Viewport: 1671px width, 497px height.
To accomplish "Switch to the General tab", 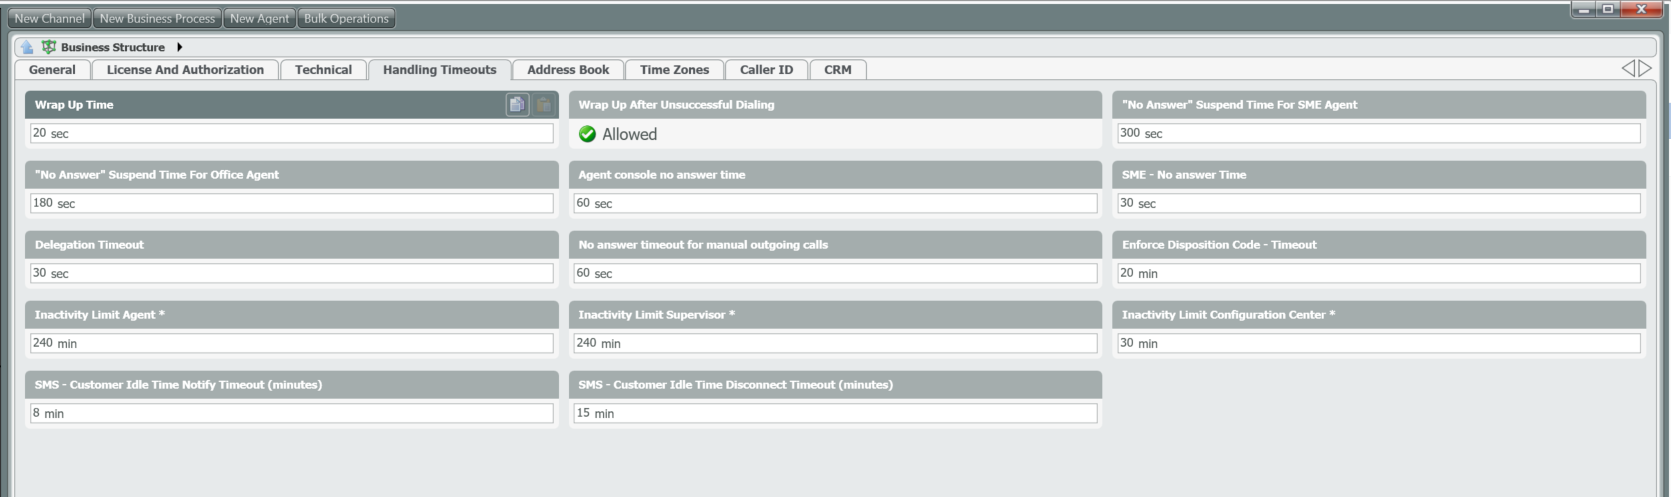I will coord(52,70).
